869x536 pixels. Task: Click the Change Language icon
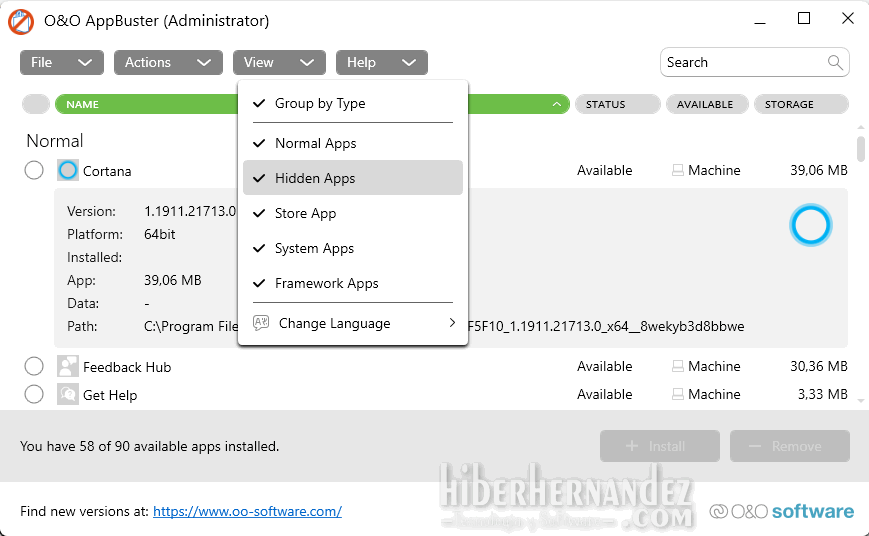click(260, 323)
